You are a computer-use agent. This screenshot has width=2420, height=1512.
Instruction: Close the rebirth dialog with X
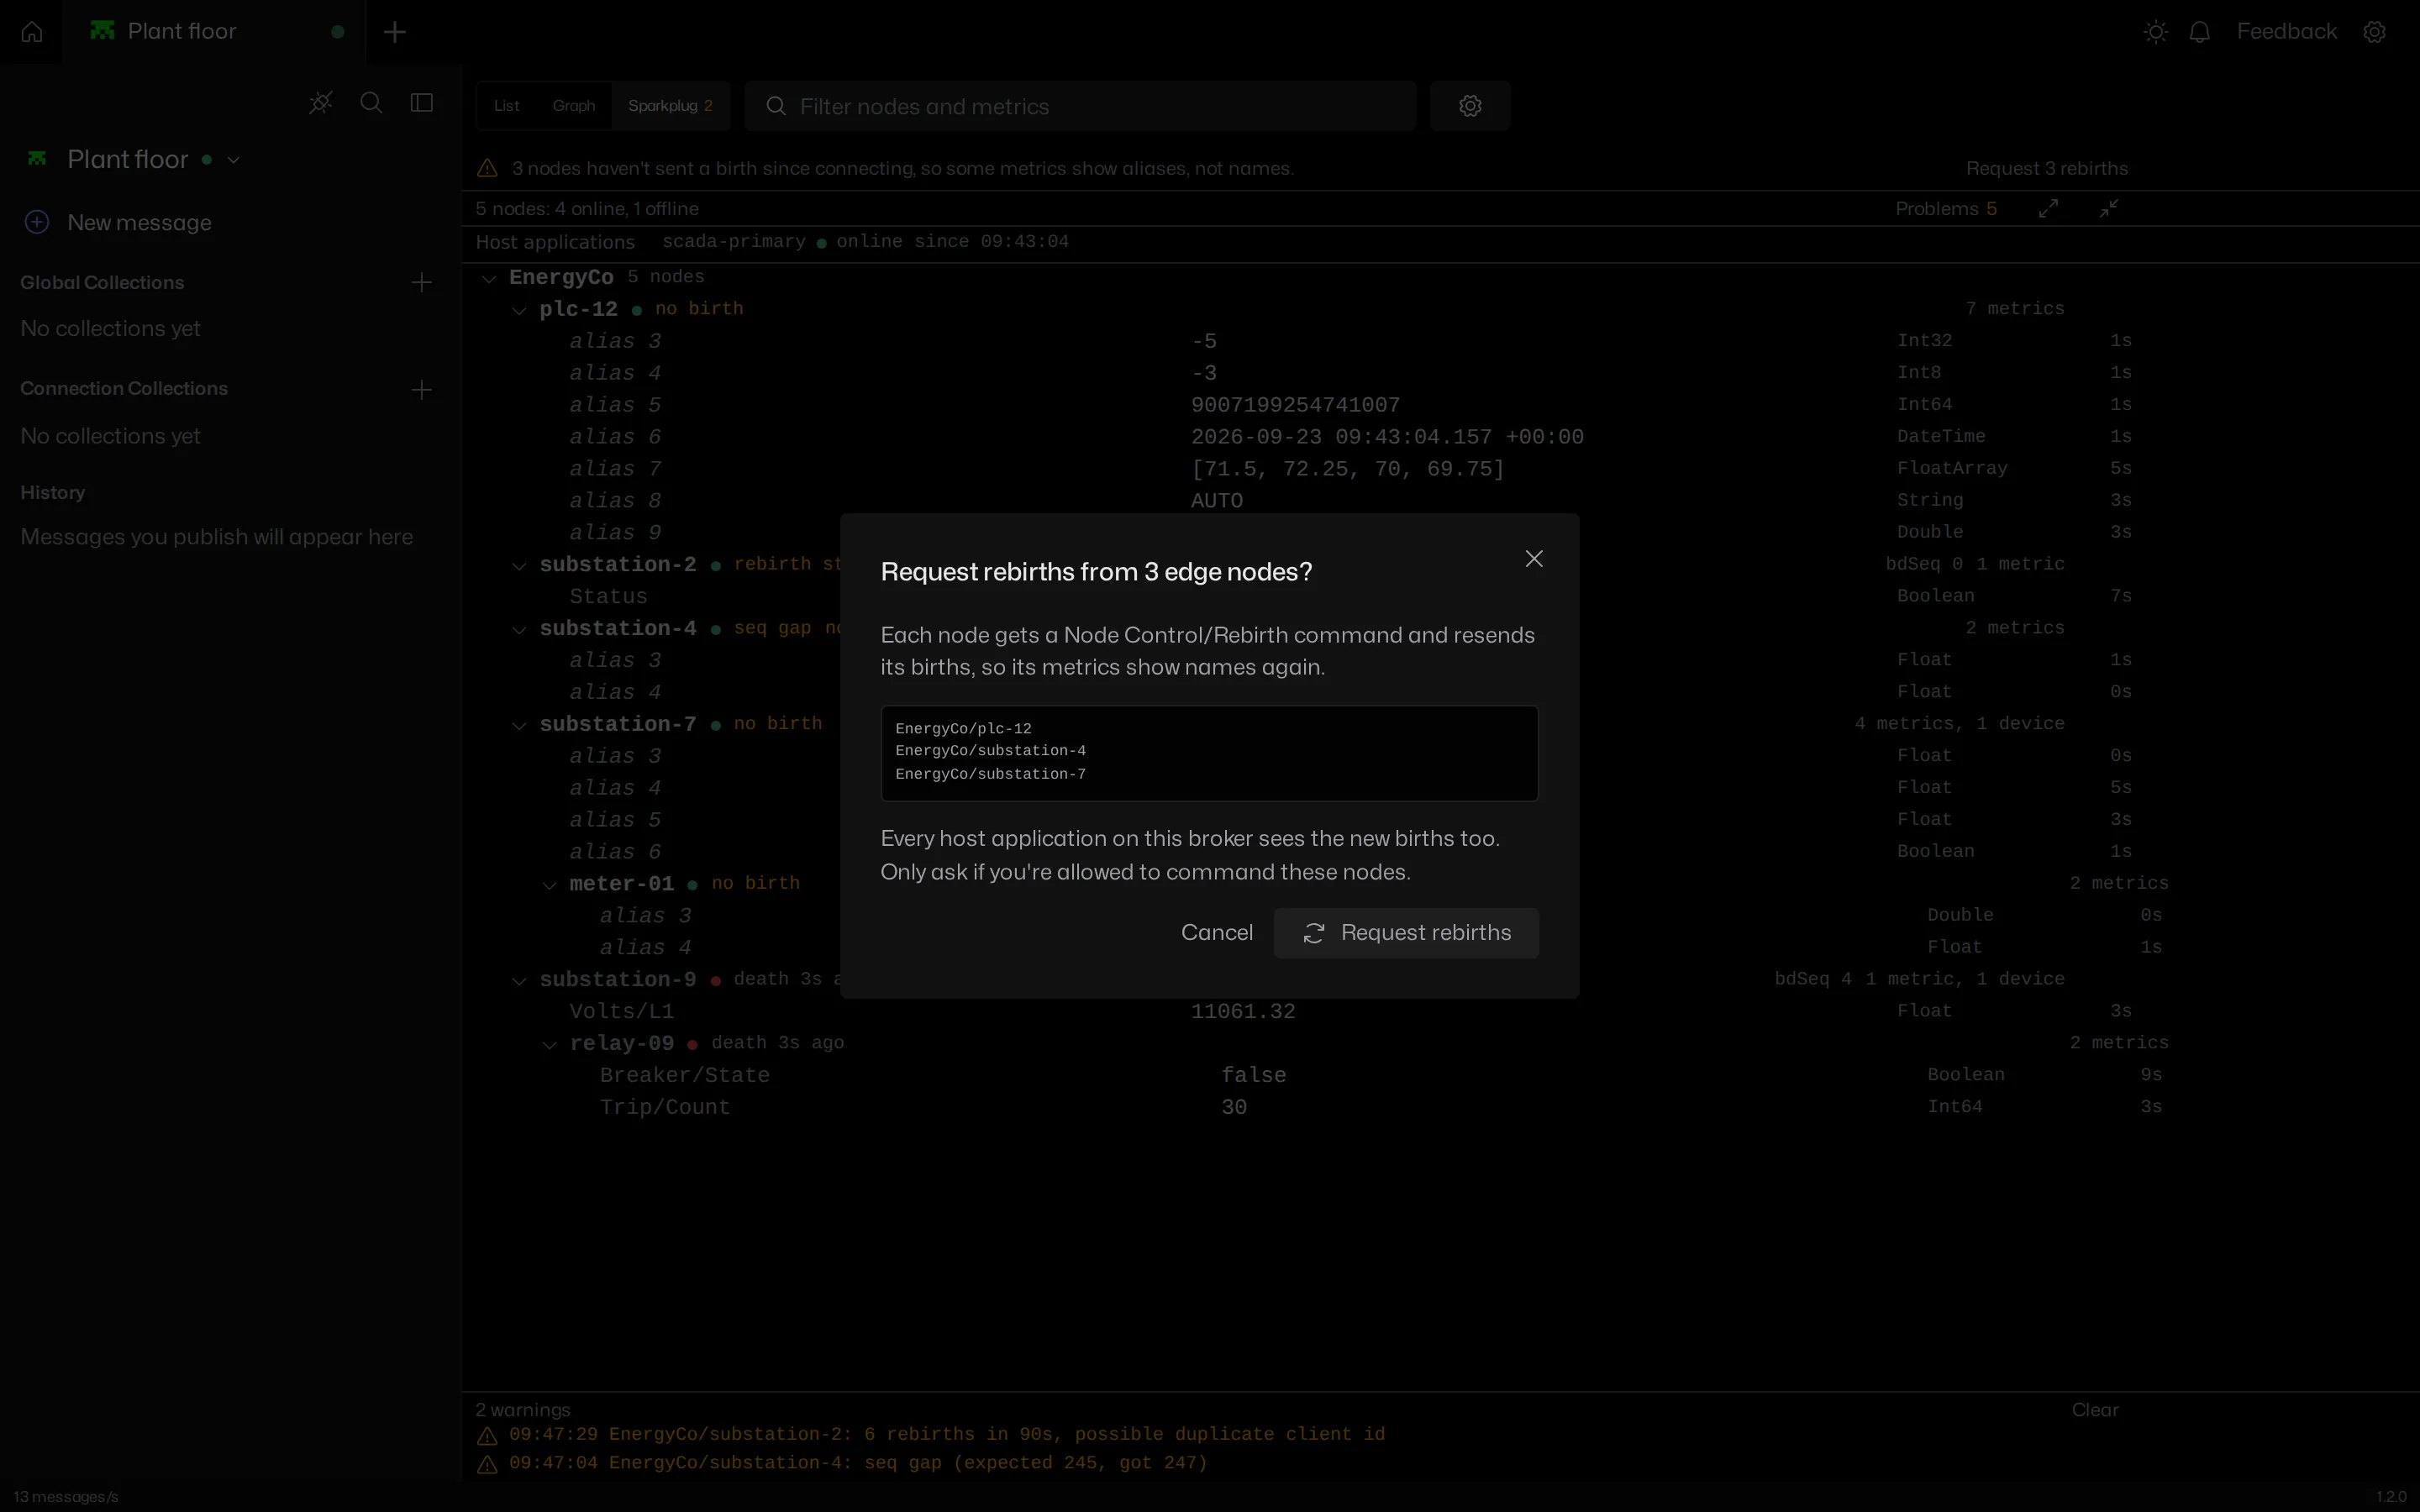(x=1534, y=559)
